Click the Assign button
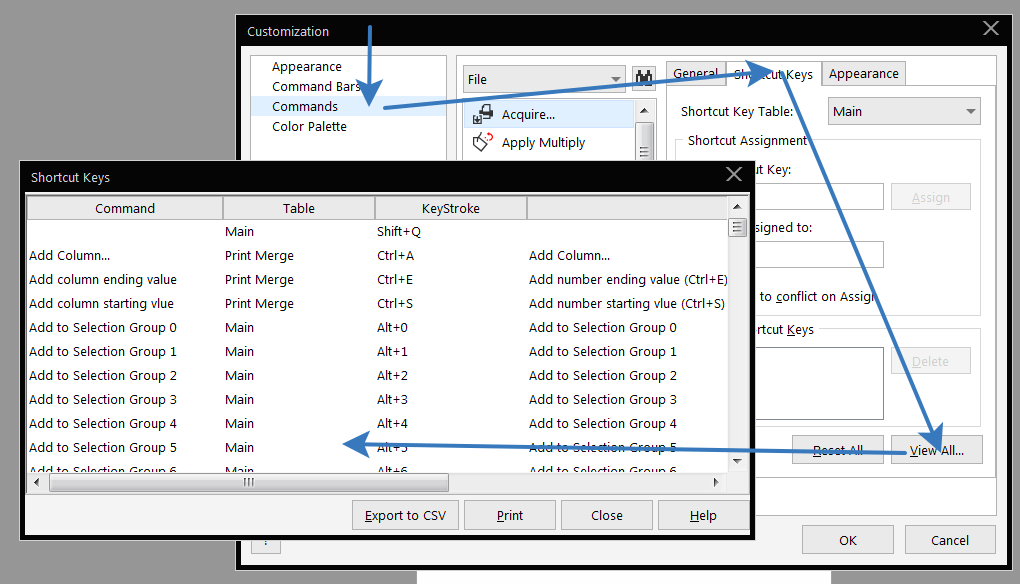Viewport: 1020px width, 584px height. (x=931, y=197)
